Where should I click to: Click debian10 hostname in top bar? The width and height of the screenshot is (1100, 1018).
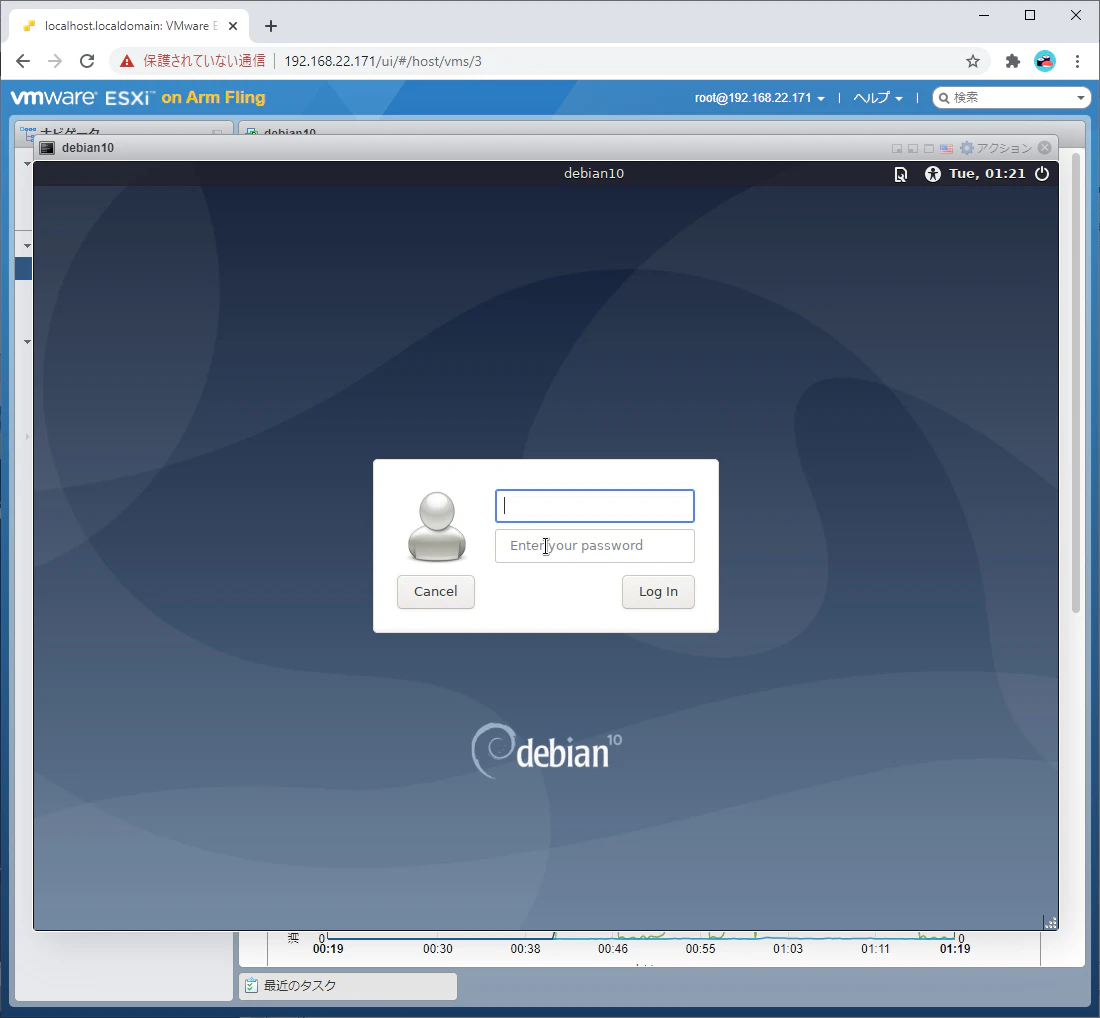pos(593,173)
